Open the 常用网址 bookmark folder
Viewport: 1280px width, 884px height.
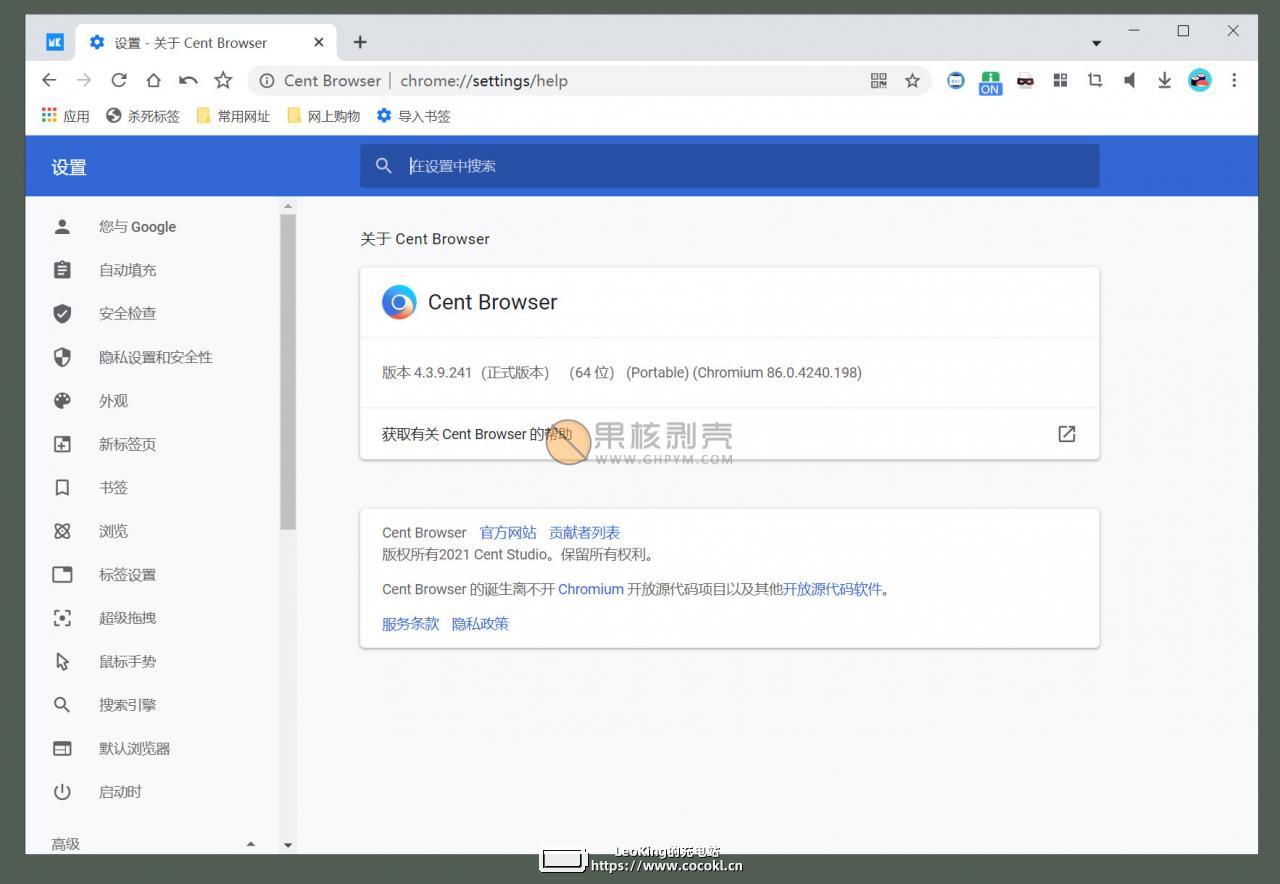233,116
